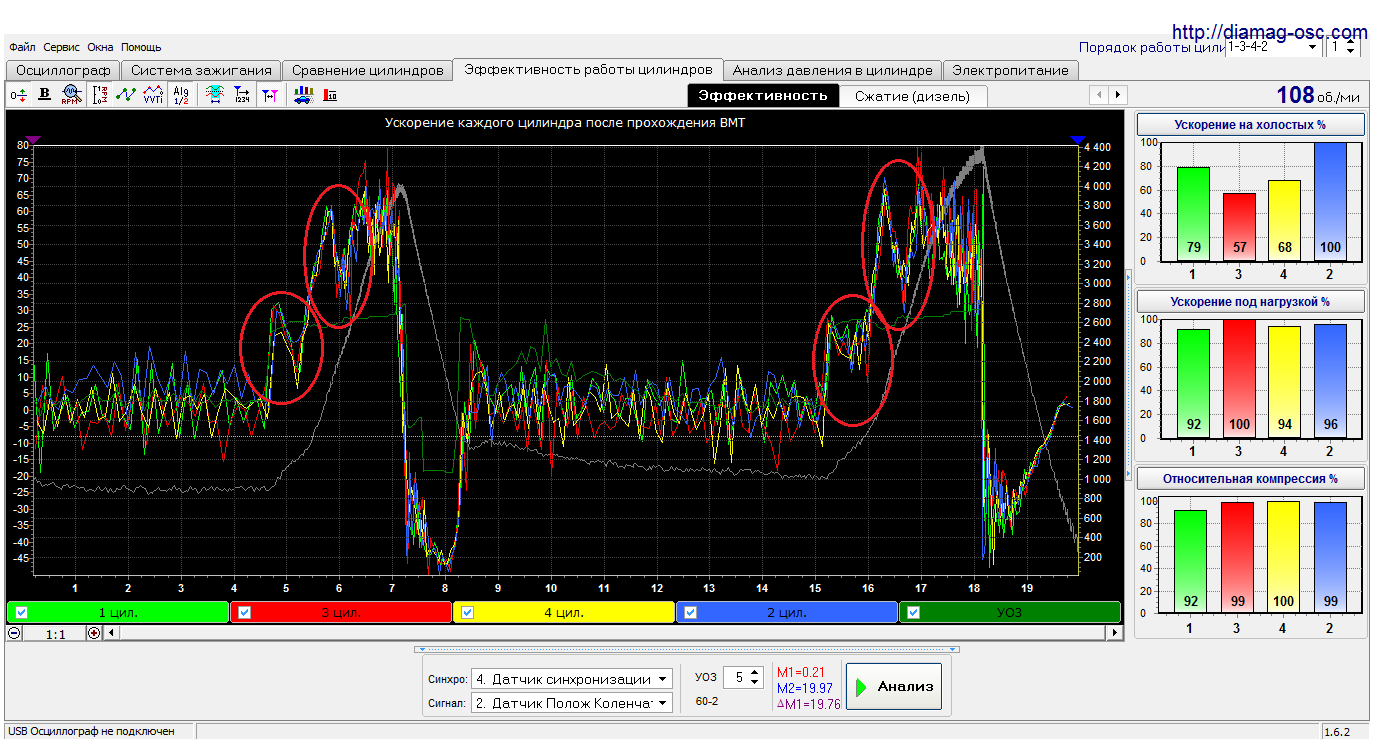The width and height of the screenshot is (1382, 744).
Task: Click the blue marker 1234 icon
Action: (241, 95)
